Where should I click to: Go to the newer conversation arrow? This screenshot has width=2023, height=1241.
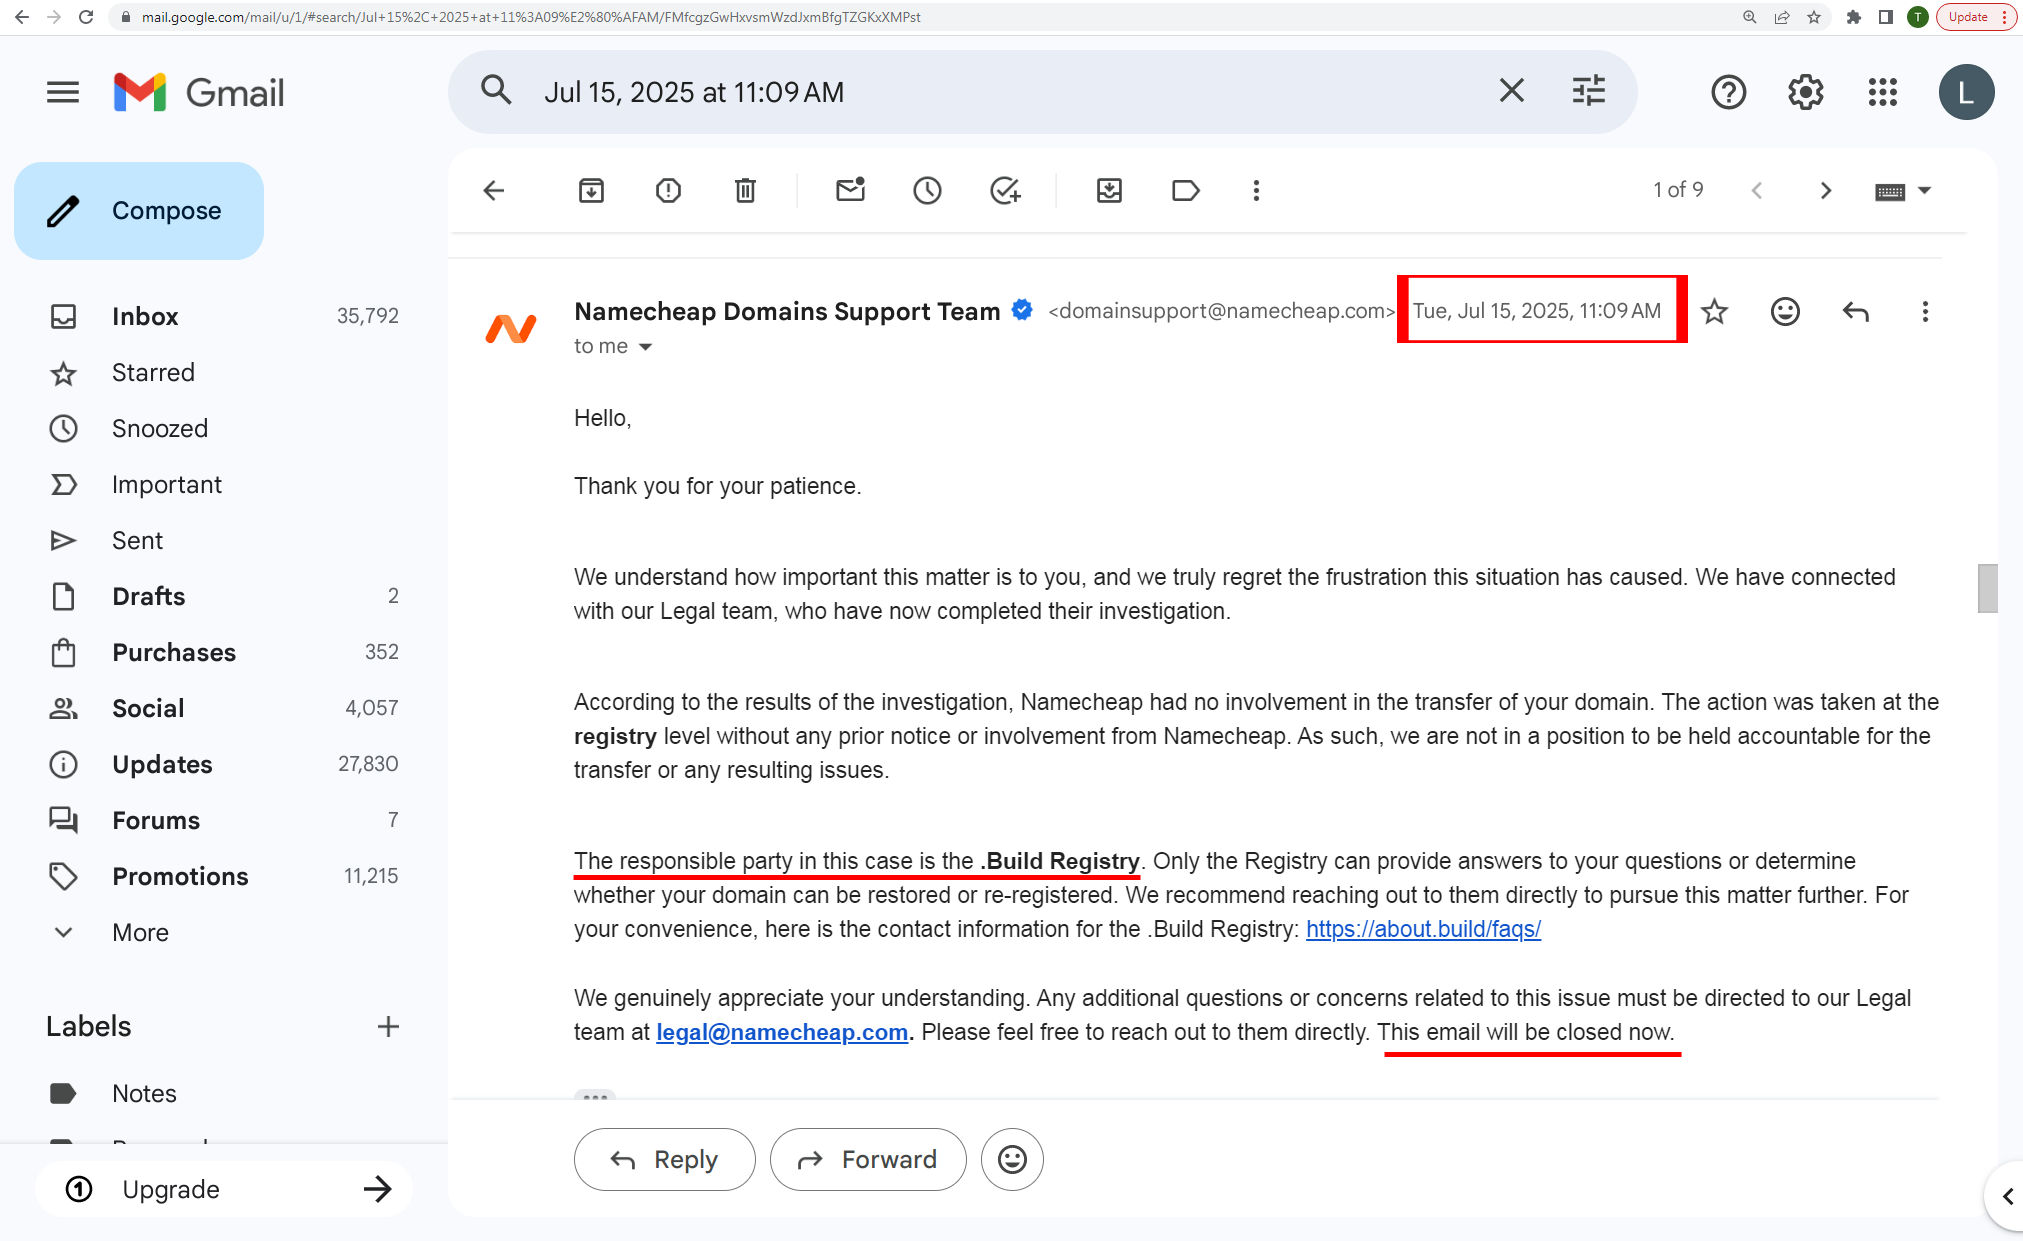click(1756, 190)
